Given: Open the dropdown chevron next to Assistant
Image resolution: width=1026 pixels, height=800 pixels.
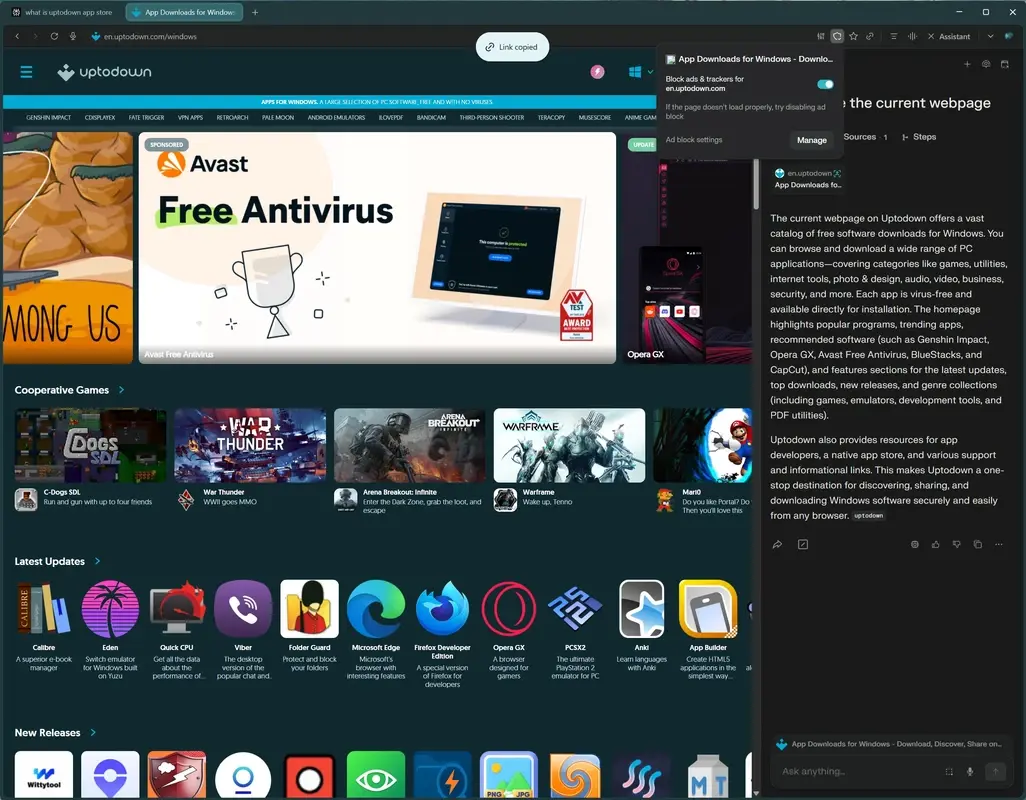Looking at the screenshot, I should pos(990,36).
